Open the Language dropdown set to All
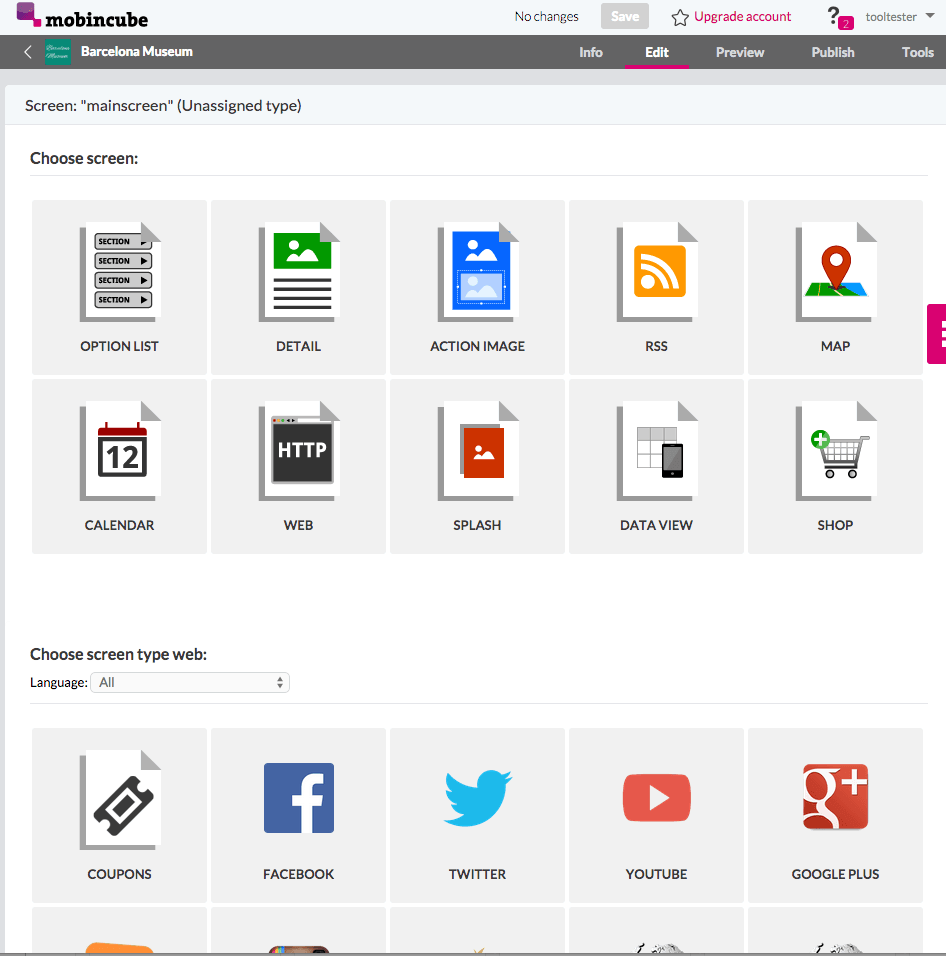 click(x=190, y=682)
